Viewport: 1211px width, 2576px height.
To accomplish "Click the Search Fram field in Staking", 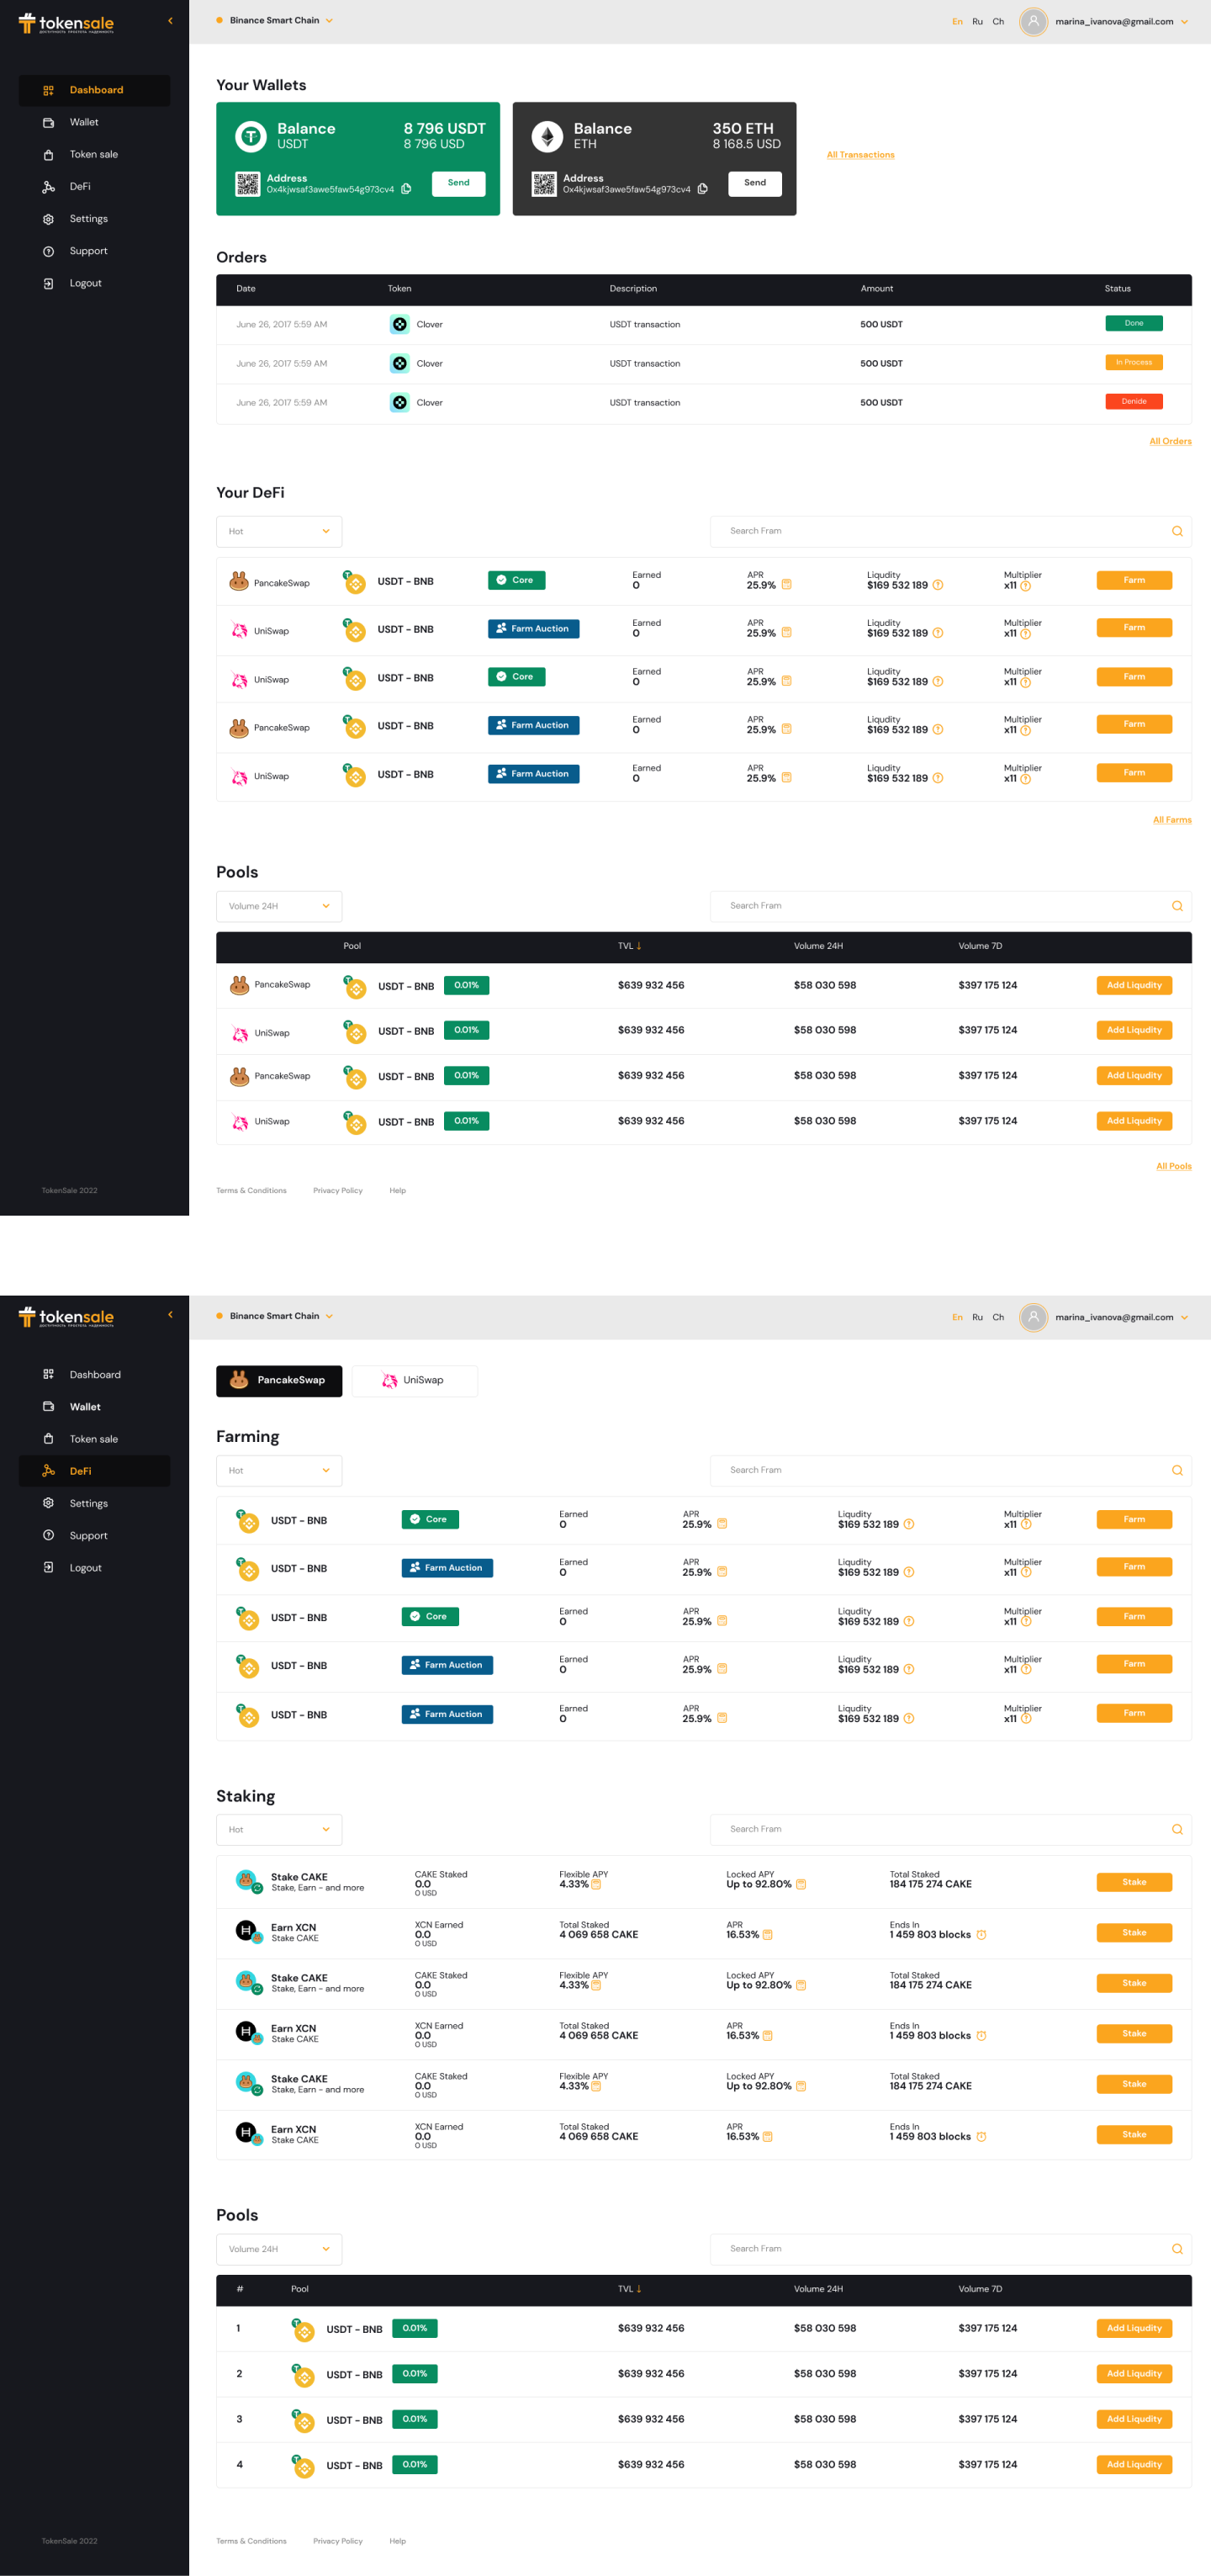I will [x=940, y=1829].
